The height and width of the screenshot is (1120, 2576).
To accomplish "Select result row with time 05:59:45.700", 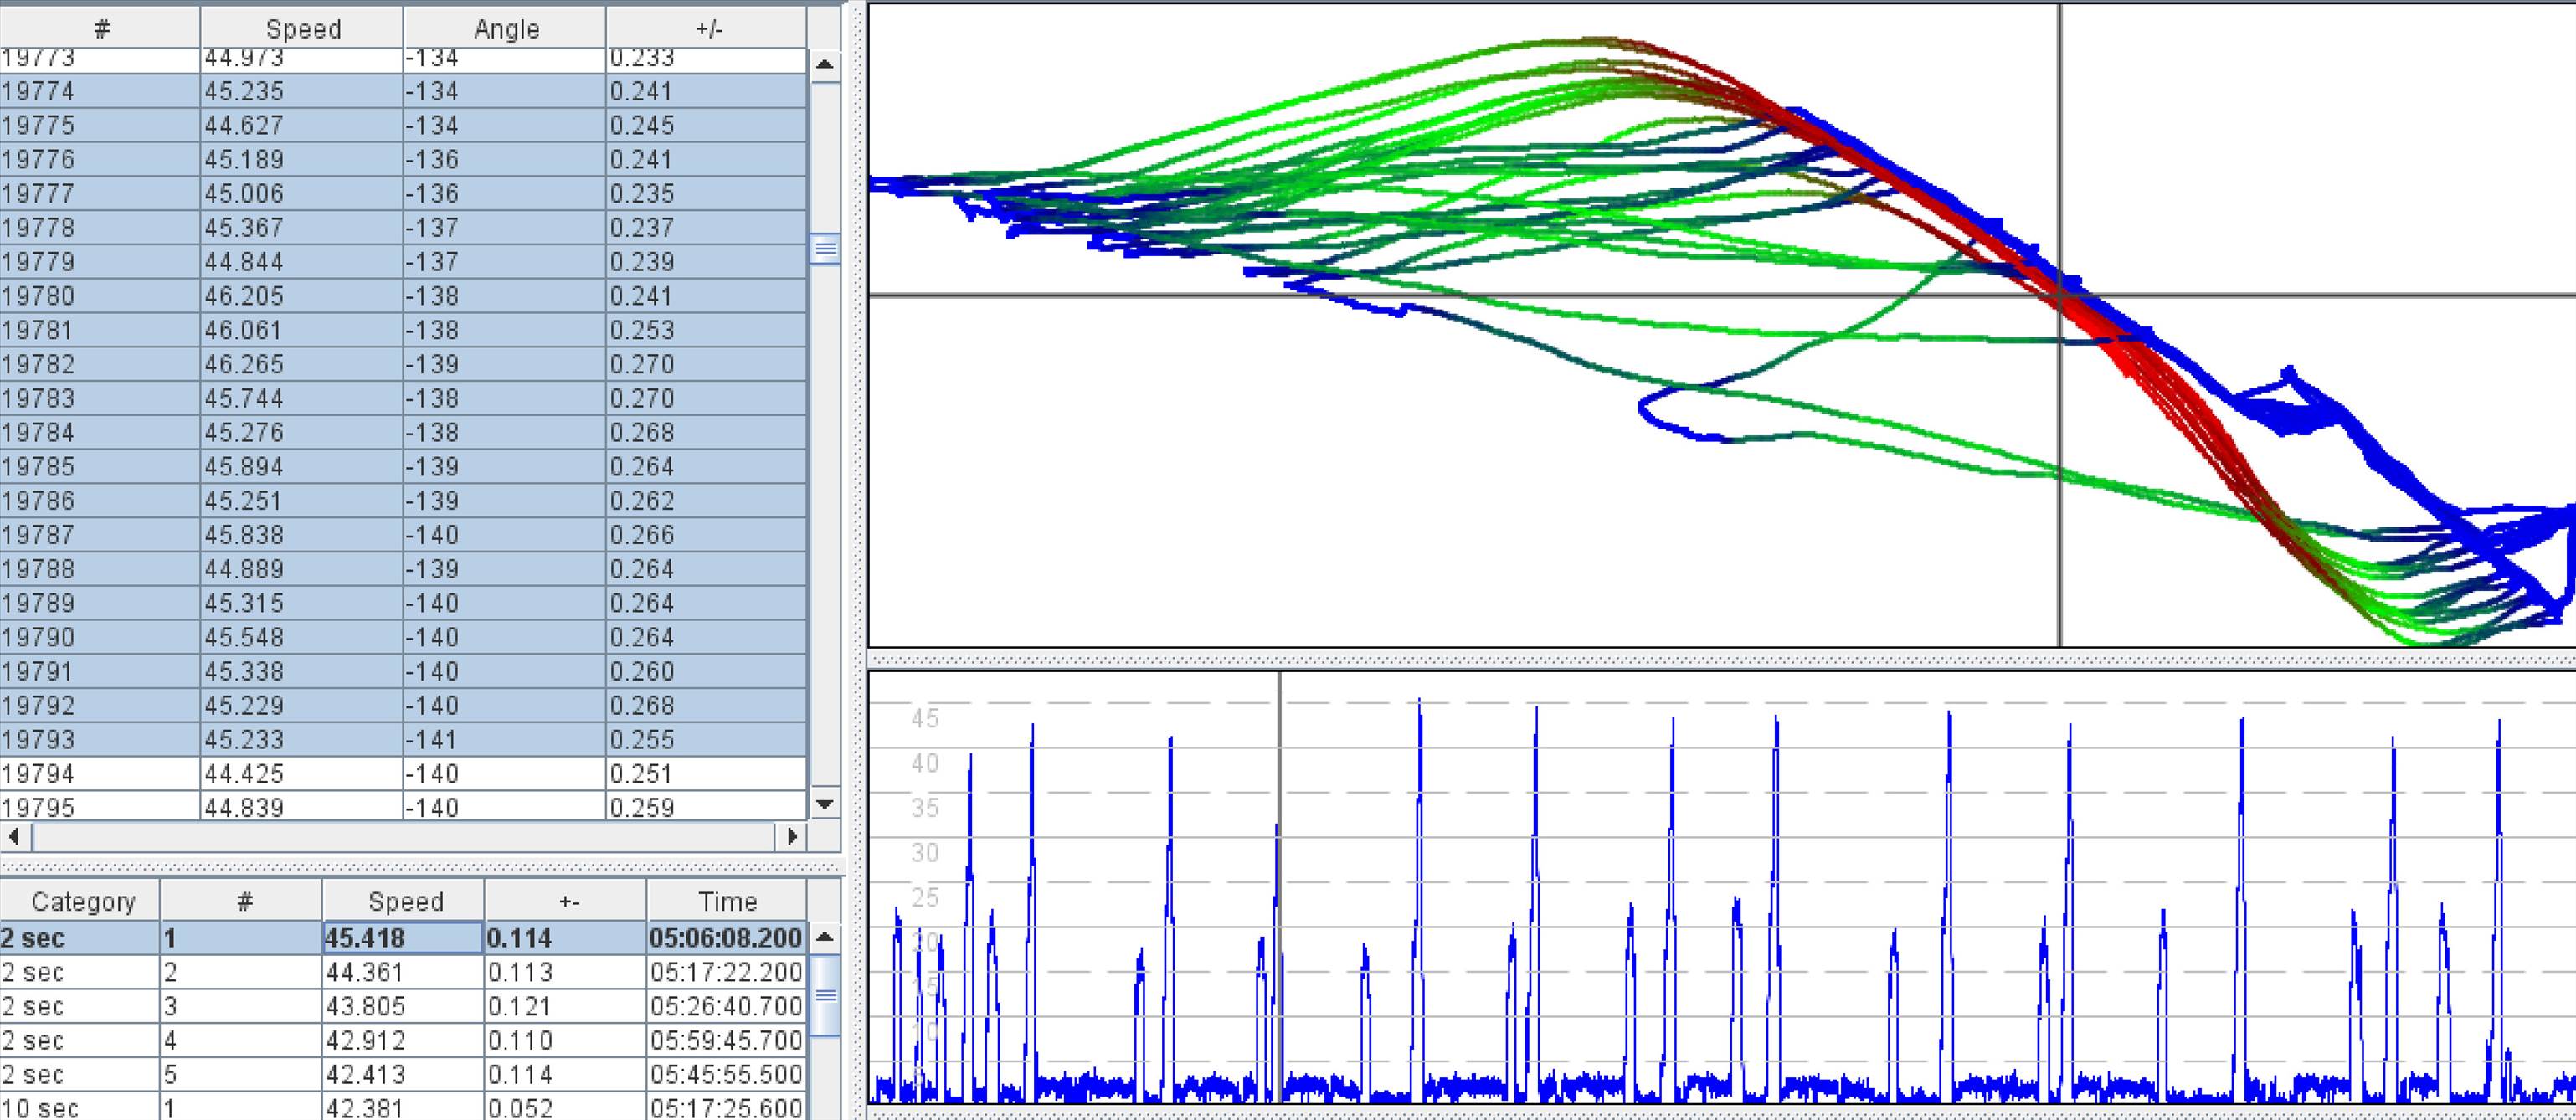I will pos(725,1040).
